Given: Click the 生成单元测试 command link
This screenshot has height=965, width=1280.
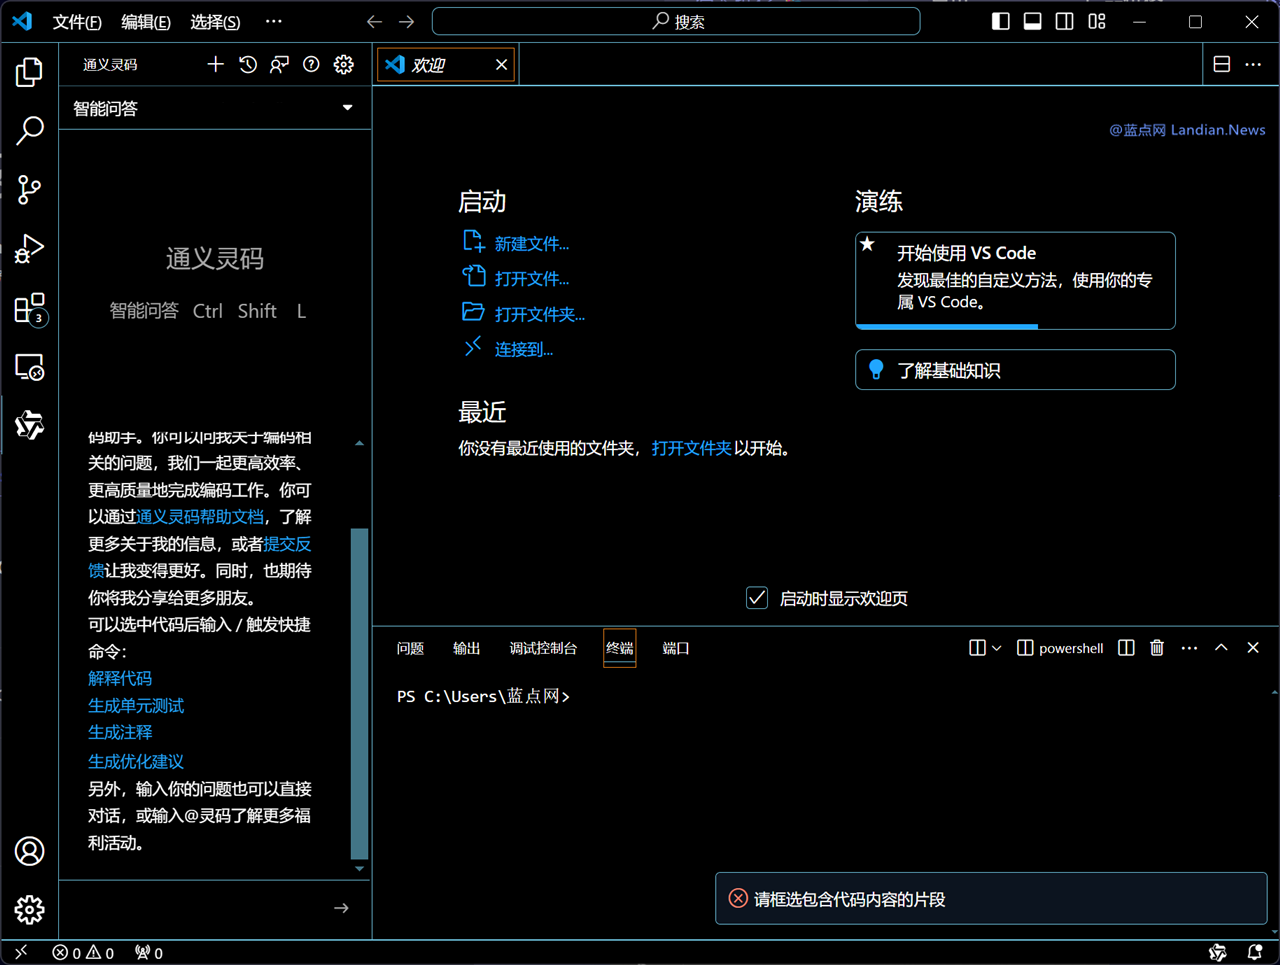Looking at the screenshot, I should (136, 705).
